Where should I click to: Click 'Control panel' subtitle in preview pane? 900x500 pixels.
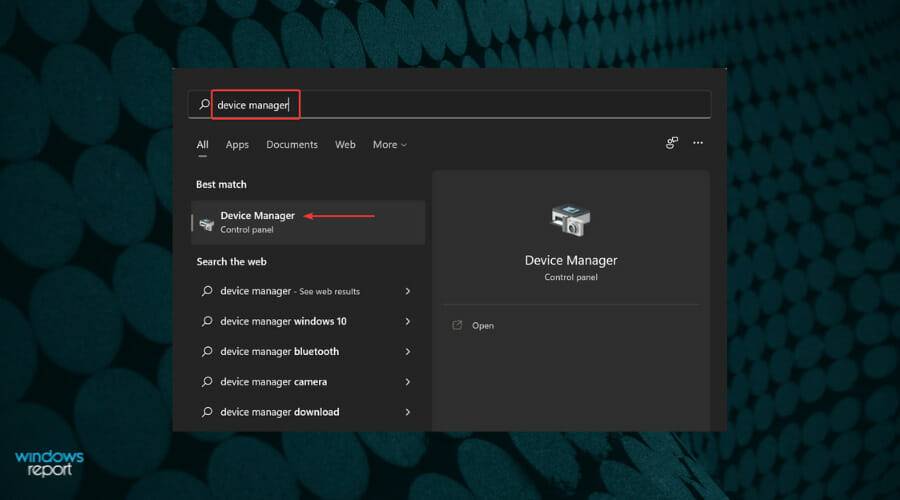[571, 277]
